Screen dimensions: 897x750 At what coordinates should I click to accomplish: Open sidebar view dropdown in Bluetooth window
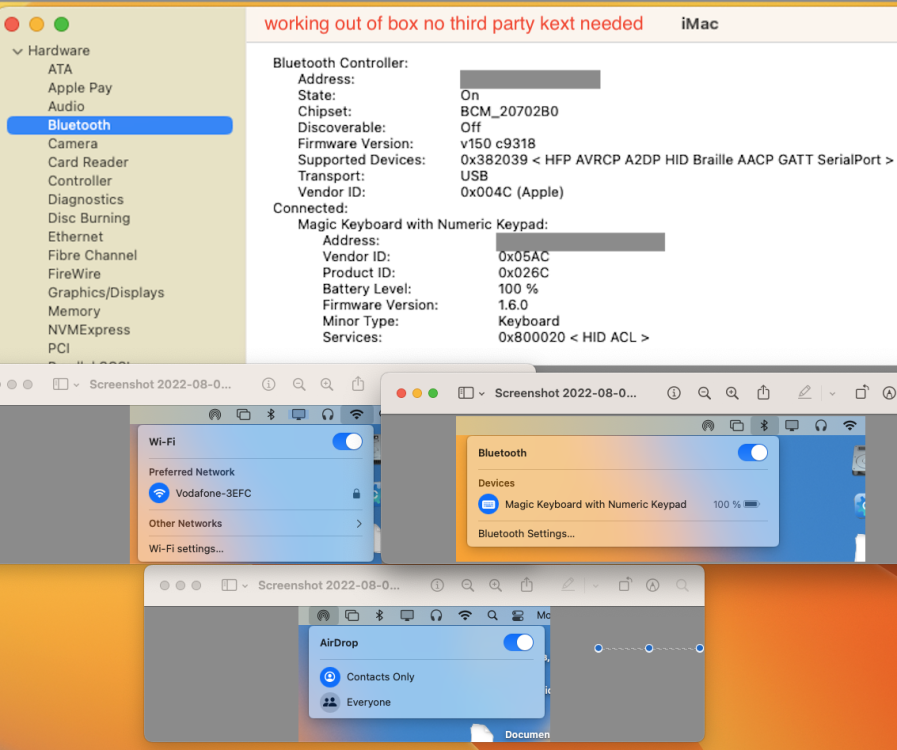point(482,394)
